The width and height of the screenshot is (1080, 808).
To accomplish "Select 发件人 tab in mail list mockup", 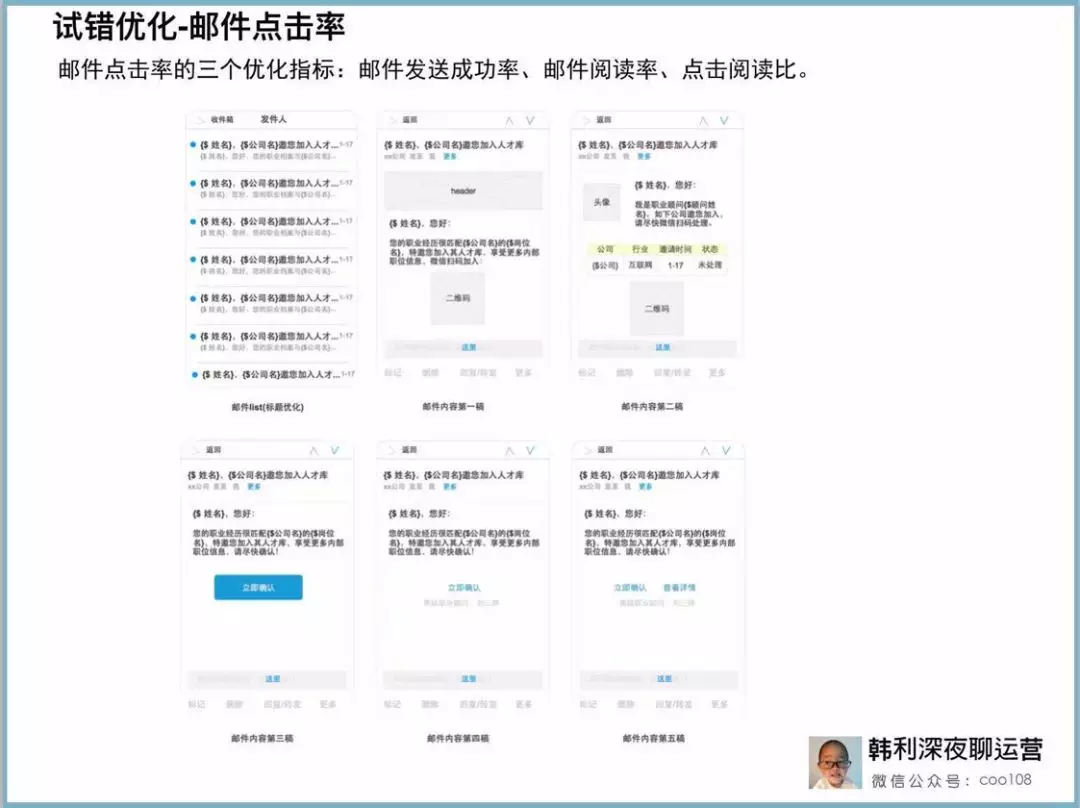I will [273, 119].
